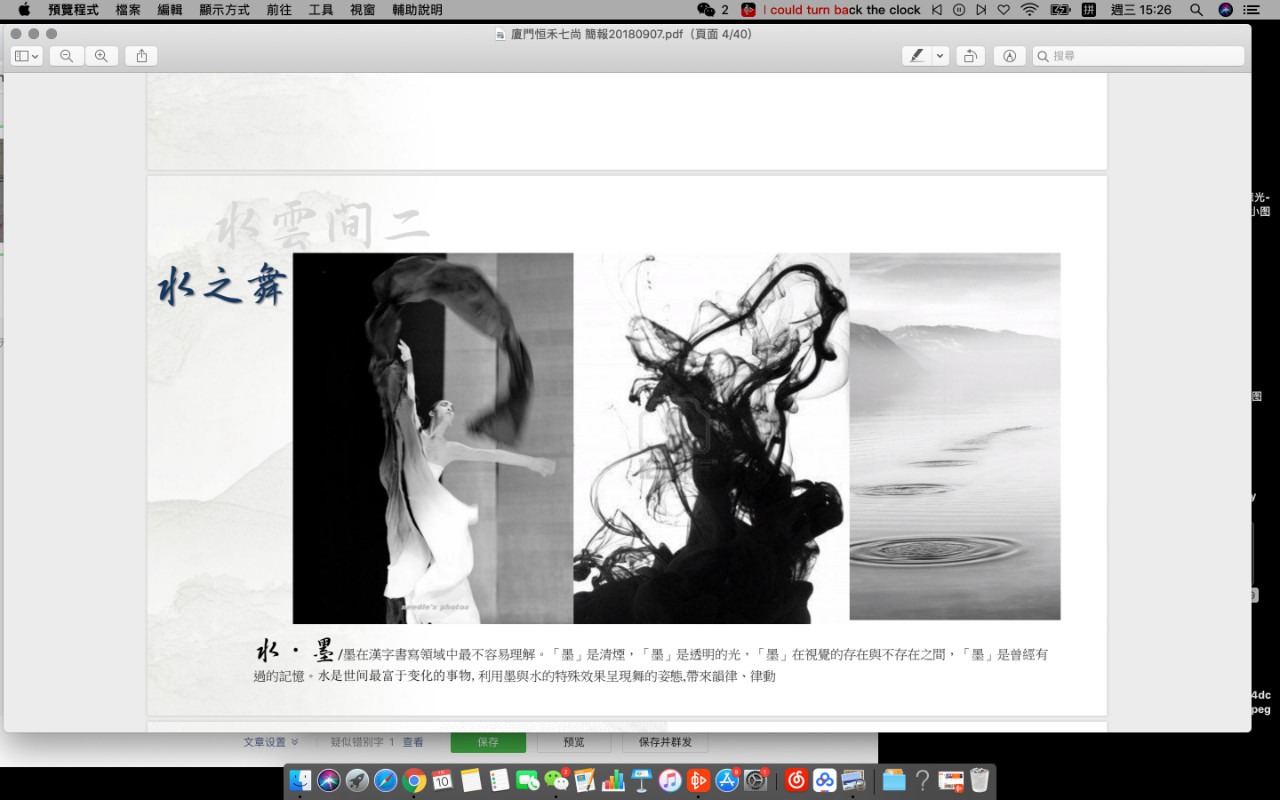Open the 工具 menu
The width and height of the screenshot is (1280, 800).
point(321,10)
